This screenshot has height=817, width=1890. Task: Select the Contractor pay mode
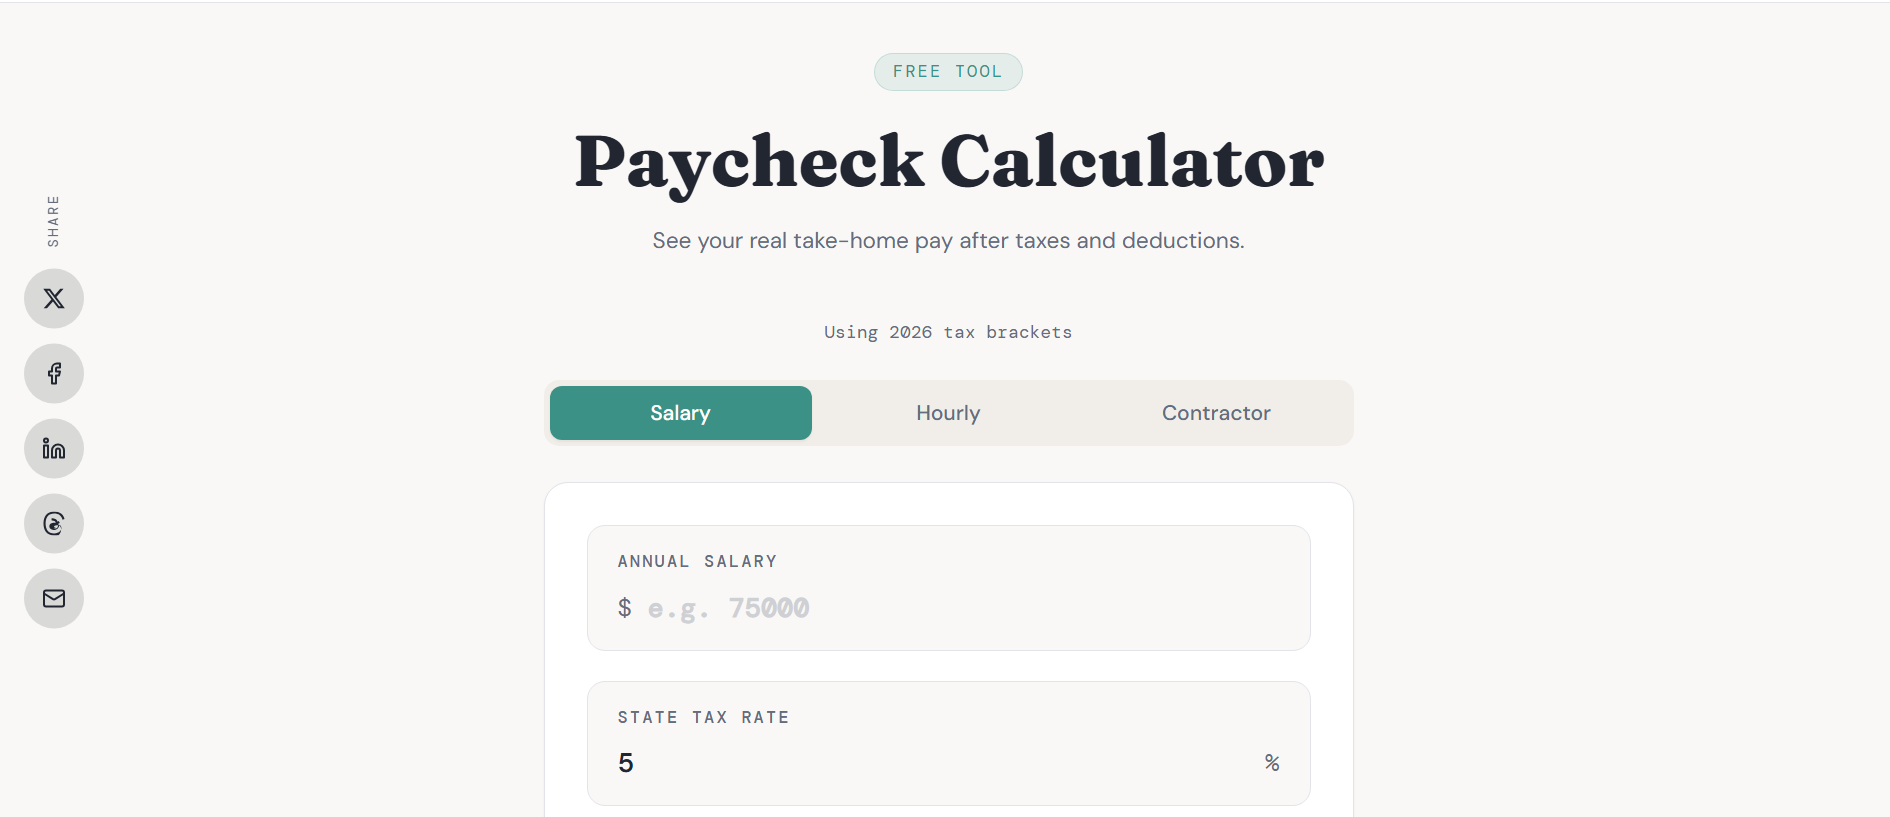[x=1215, y=412]
